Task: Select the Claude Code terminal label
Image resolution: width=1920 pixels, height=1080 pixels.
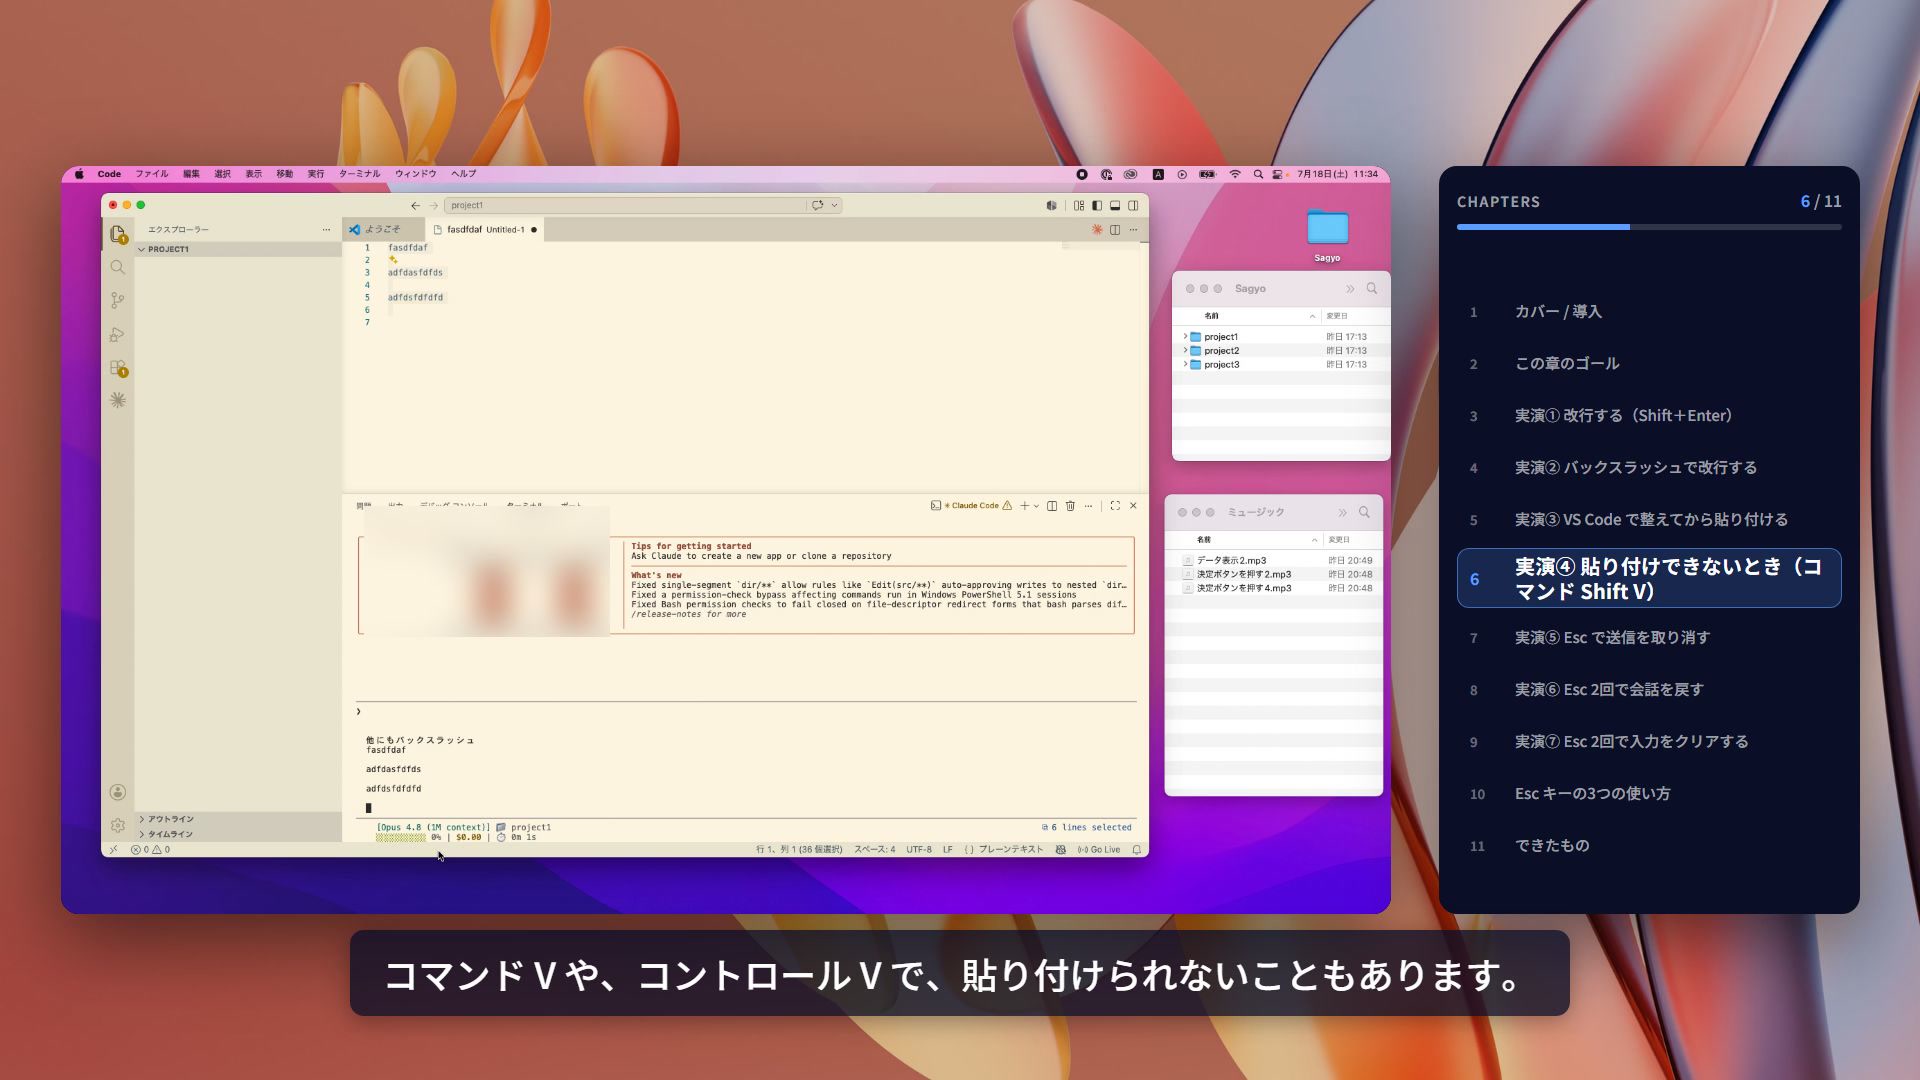Action: point(971,506)
